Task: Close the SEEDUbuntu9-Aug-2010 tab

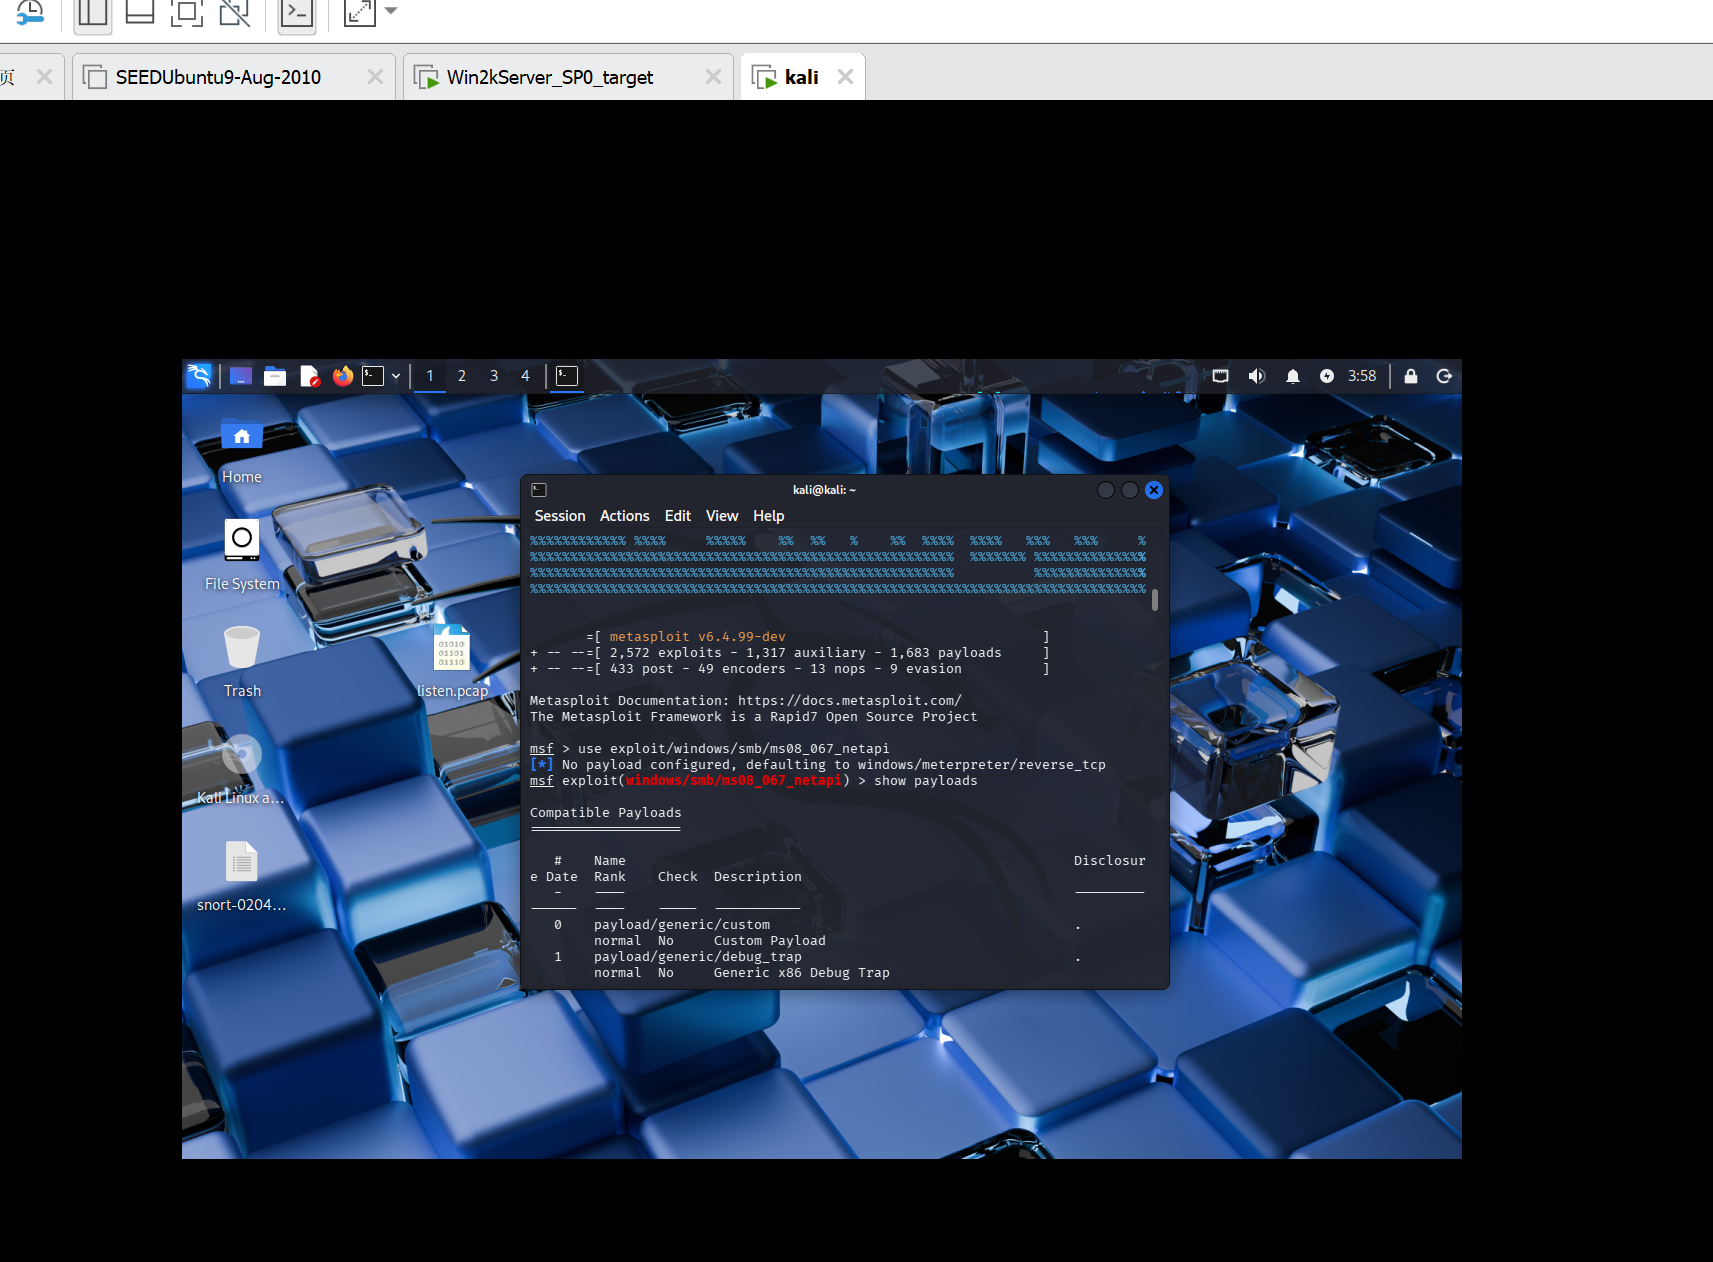Action: pyautogui.click(x=375, y=77)
